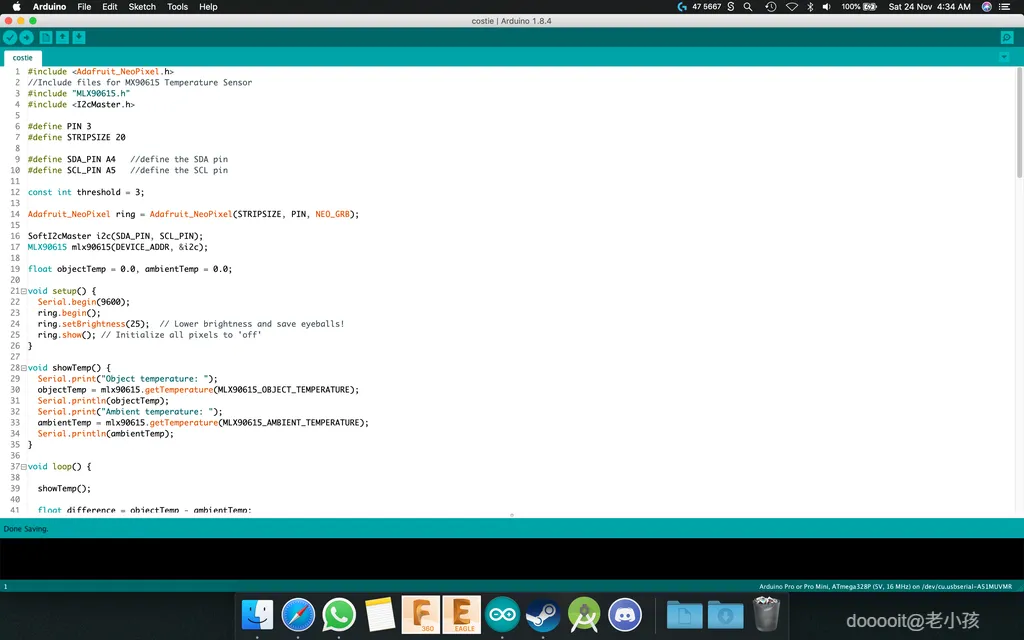
Task: Open the Tools menu
Action: [177, 7]
